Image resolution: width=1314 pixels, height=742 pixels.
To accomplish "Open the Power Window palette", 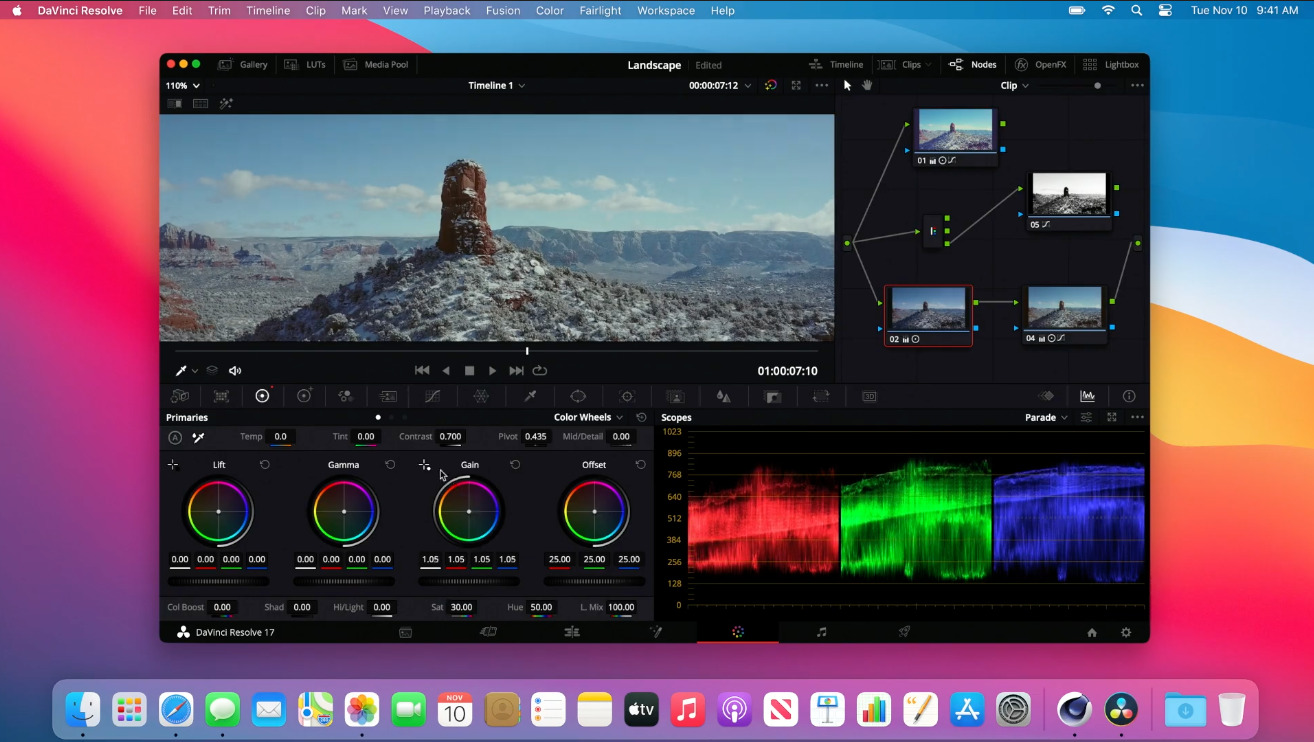I will tap(578, 396).
